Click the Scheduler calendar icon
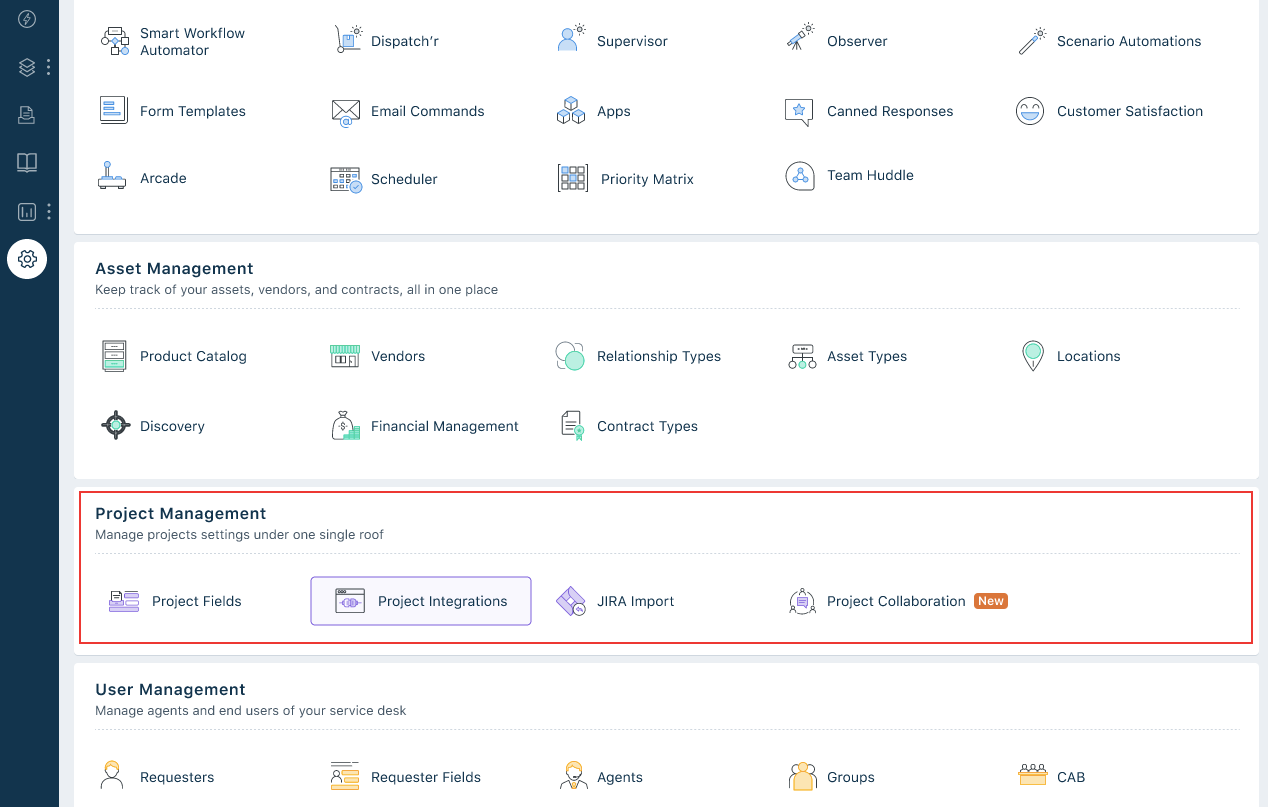 click(346, 180)
